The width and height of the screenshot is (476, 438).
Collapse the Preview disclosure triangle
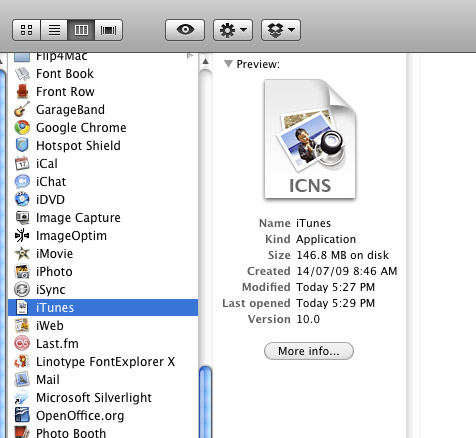pyautogui.click(x=228, y=64)
